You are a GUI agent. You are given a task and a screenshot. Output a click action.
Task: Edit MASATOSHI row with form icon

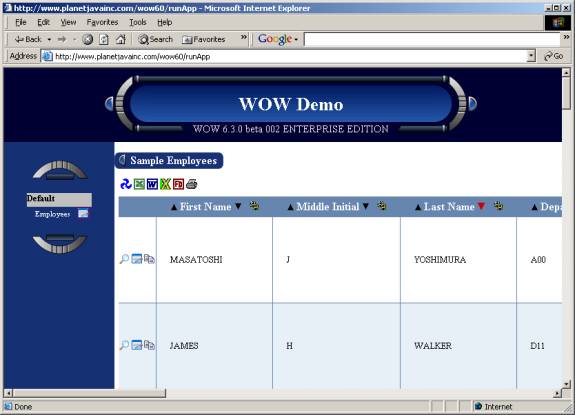coord(137,259)
